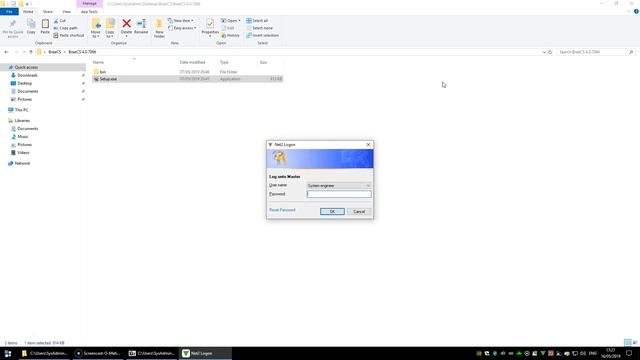Open the ribbon Open dropdown

pyautogui.click(x=231, y=20)
